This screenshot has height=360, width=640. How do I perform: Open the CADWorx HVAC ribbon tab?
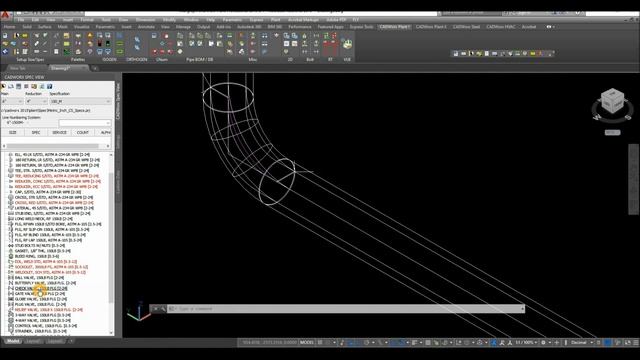tap(501, 27)
